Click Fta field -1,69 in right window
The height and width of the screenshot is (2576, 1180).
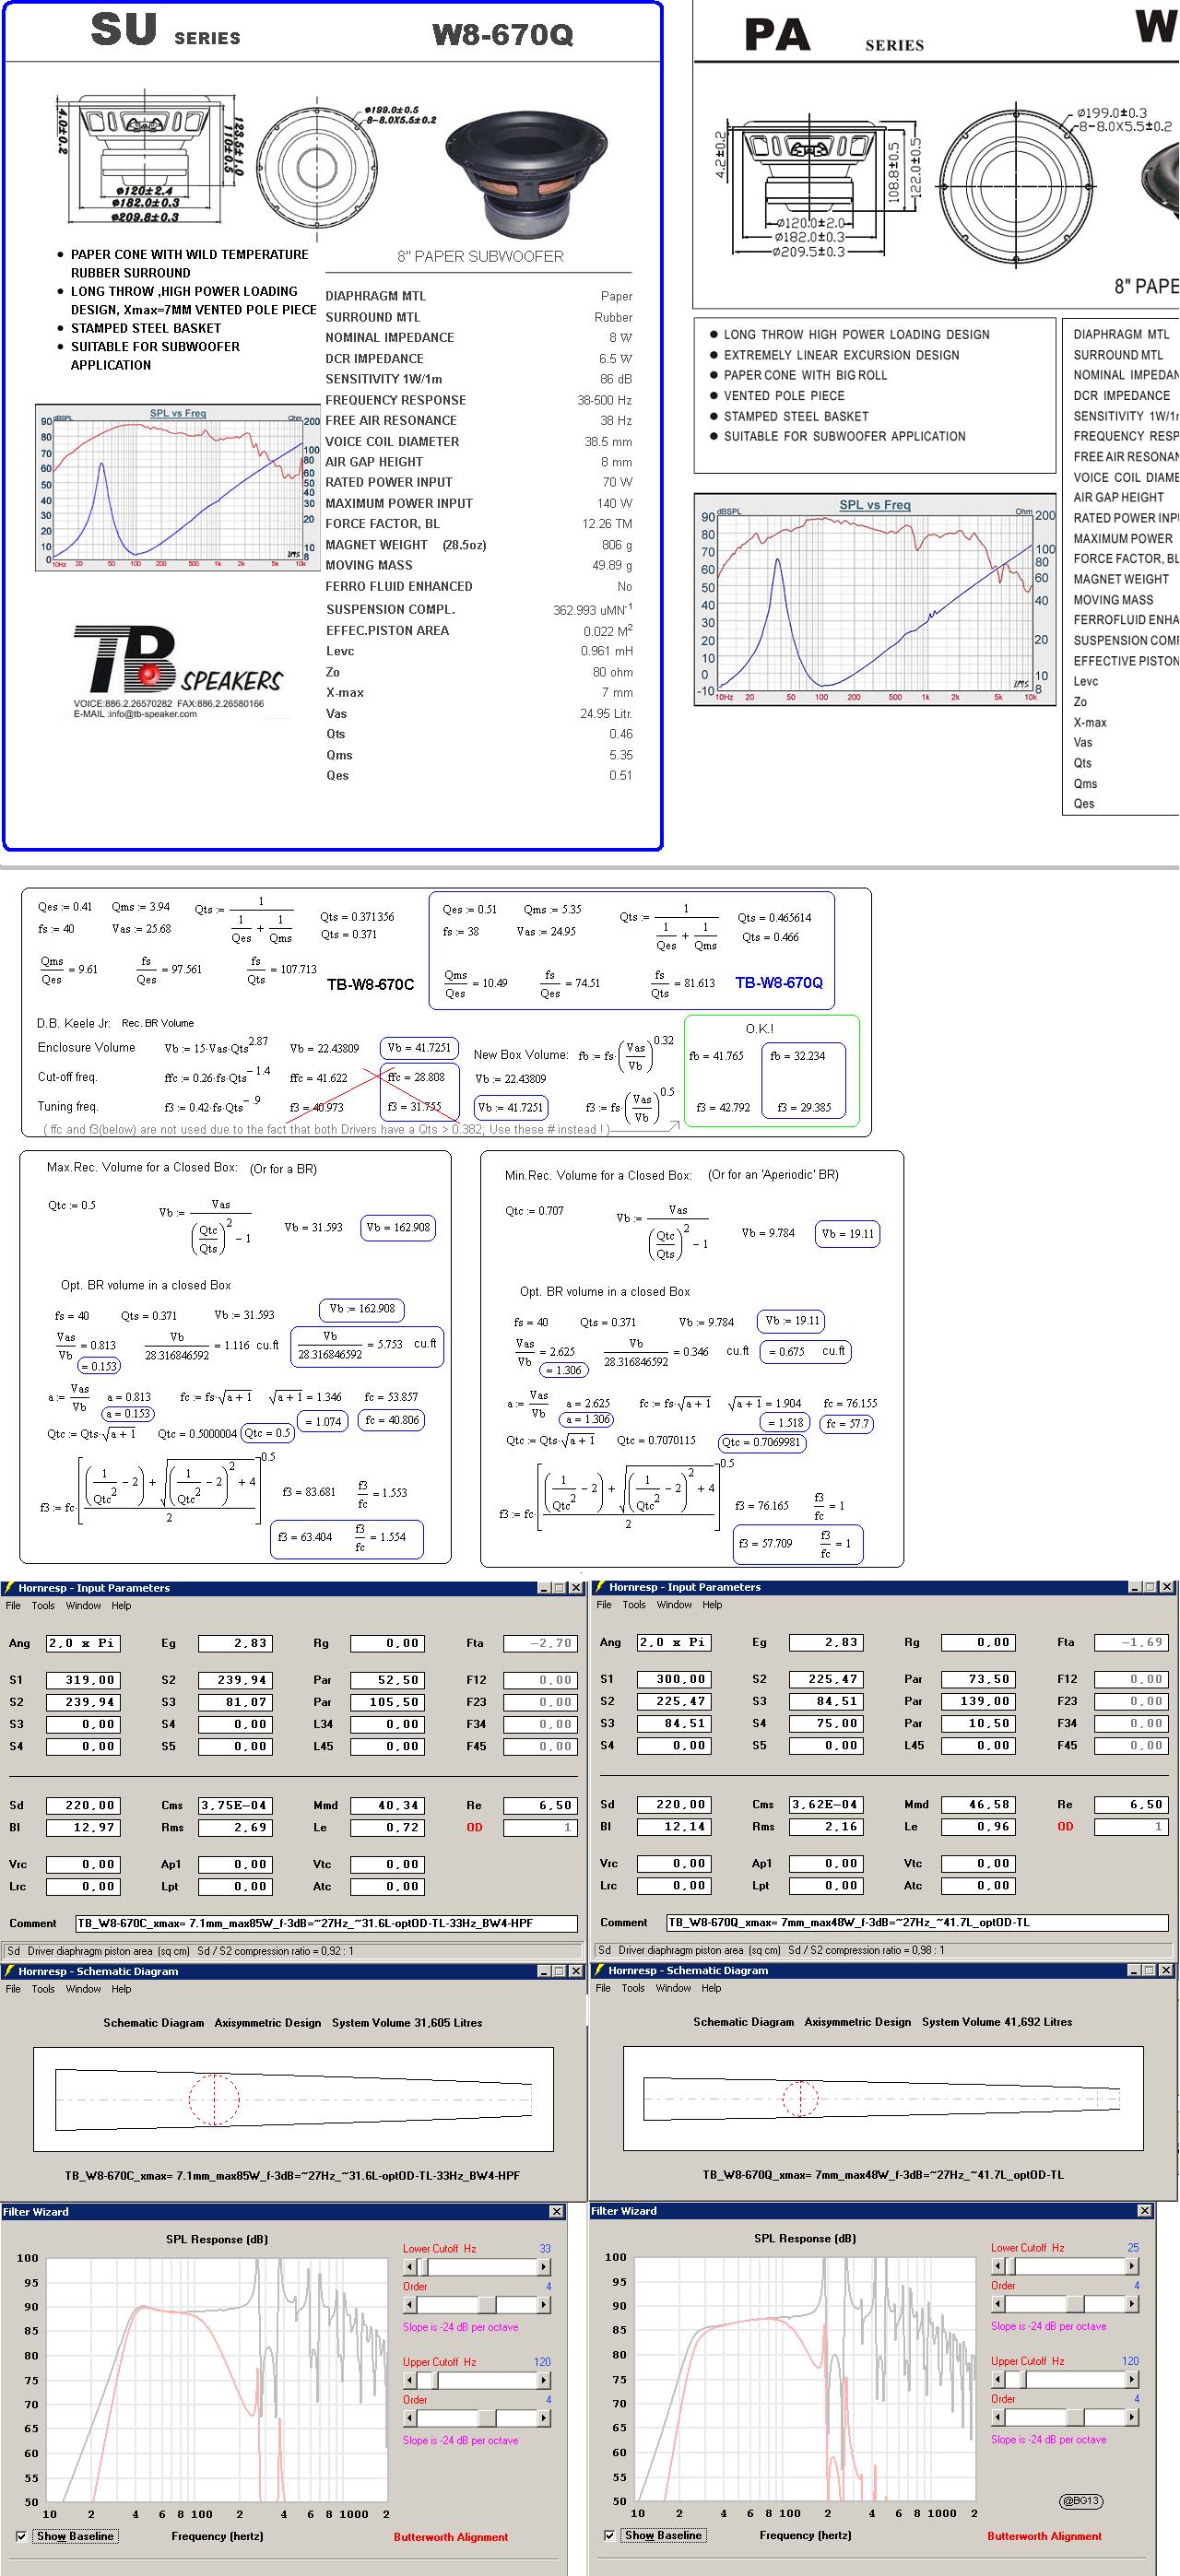(1130, 1642)
